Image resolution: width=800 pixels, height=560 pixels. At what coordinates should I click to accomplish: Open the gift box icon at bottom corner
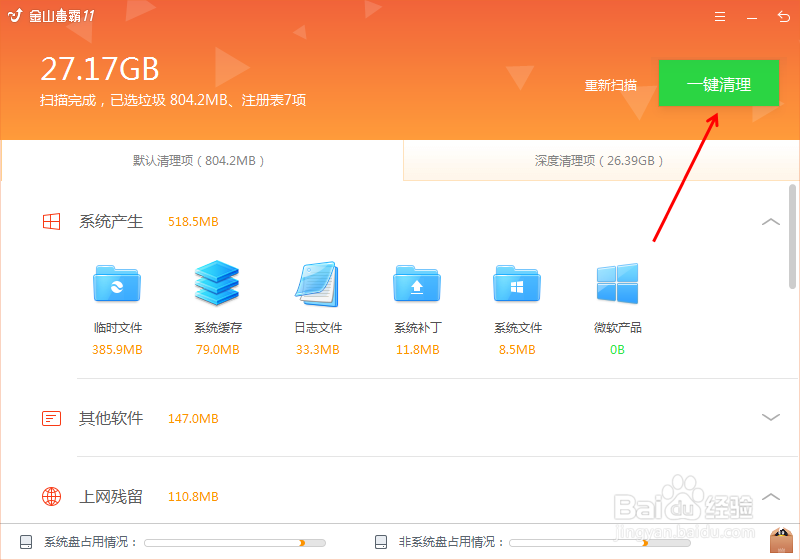coord(781,541)
